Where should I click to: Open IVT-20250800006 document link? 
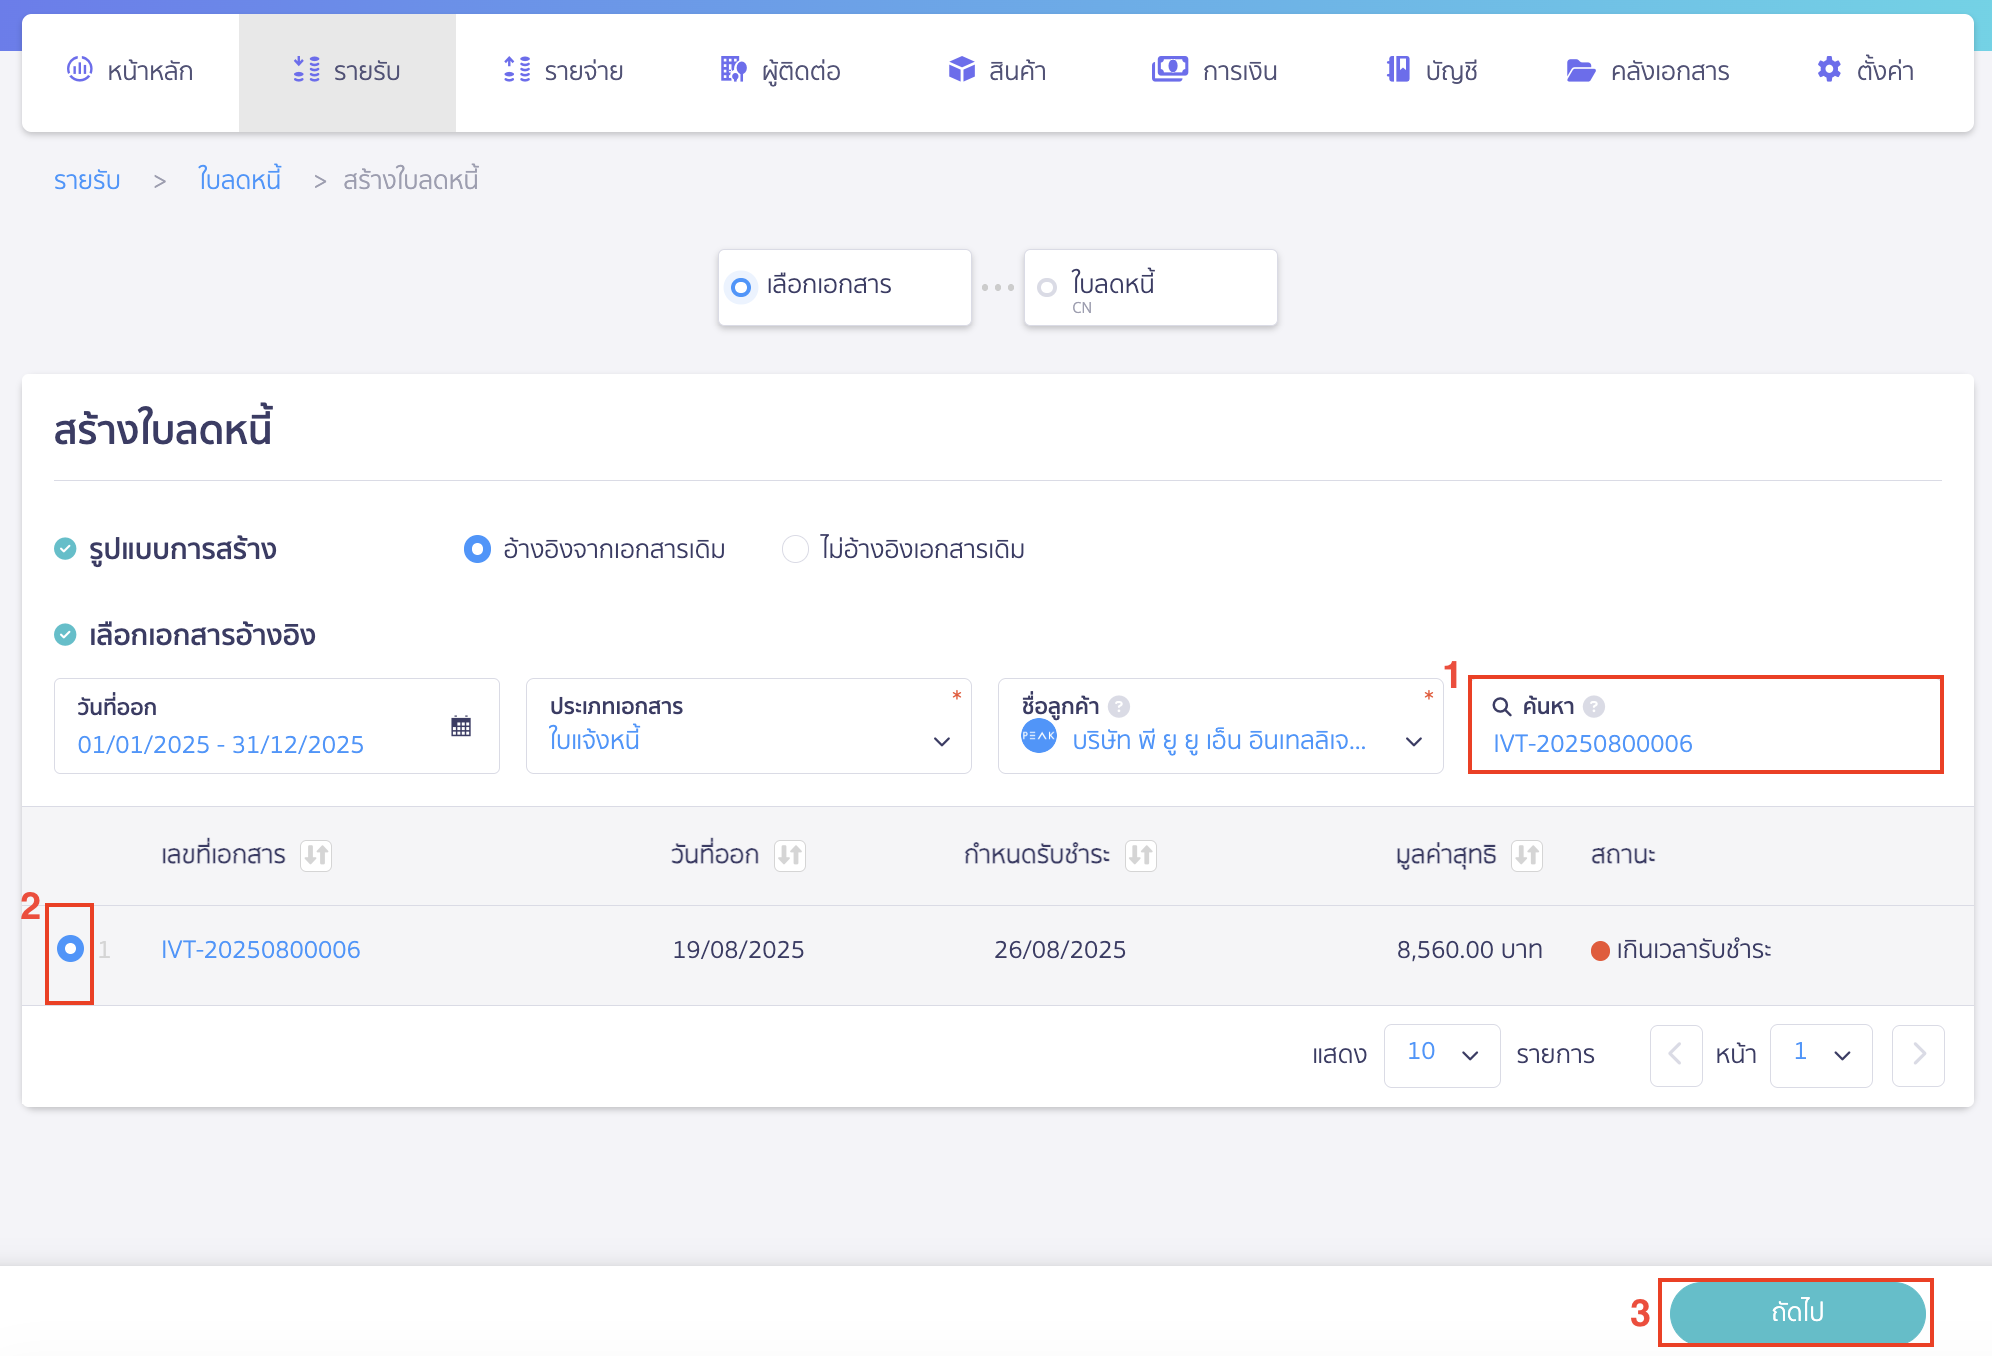click(260, 949)
